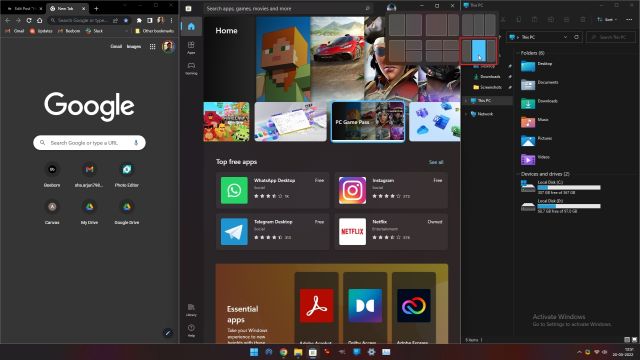Go to Chrome's home page icon

pyautogui.click(x=40, y=20)
